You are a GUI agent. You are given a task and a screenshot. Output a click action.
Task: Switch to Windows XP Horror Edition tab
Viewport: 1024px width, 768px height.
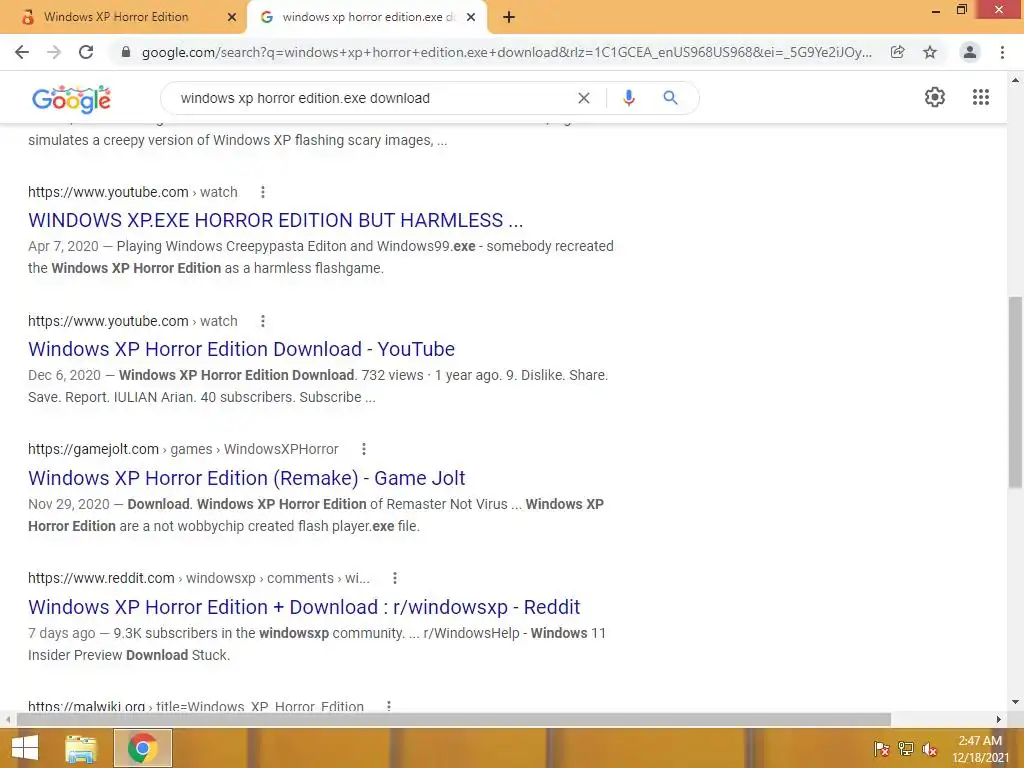116,17
